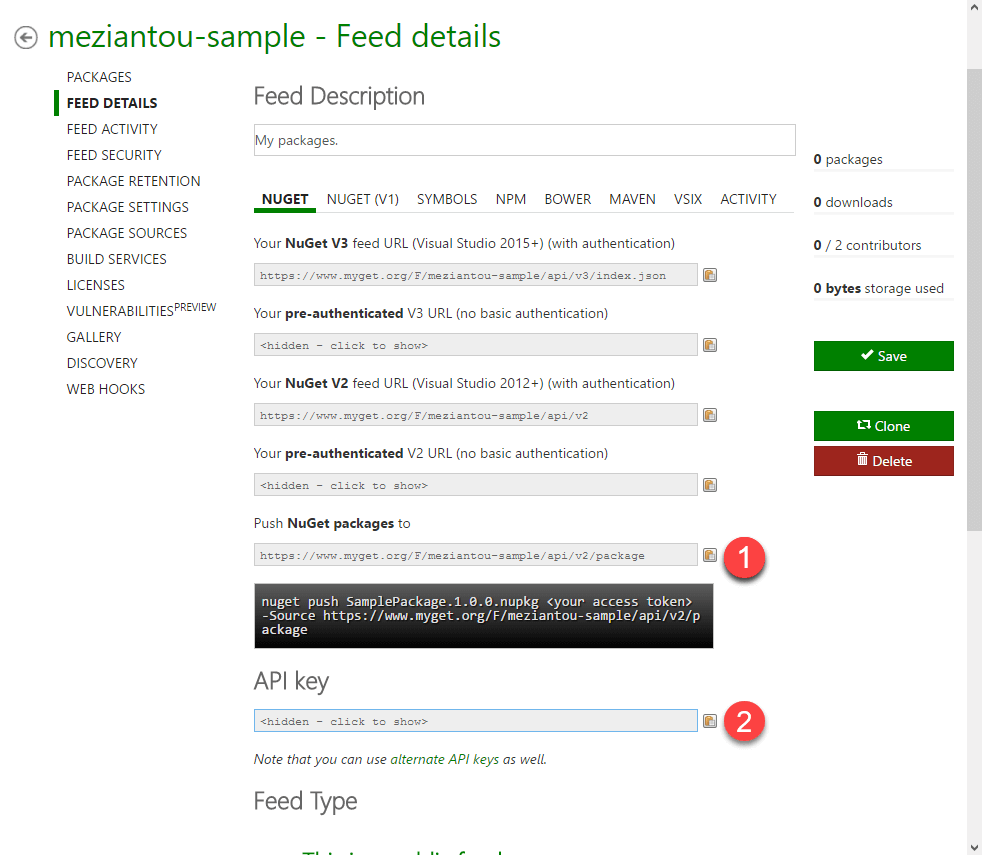This screenshot has width=982, height=855.
Task: Copy the pre-authenticated V3 URL
Action: pyautogui.click(x=710, y=345)
